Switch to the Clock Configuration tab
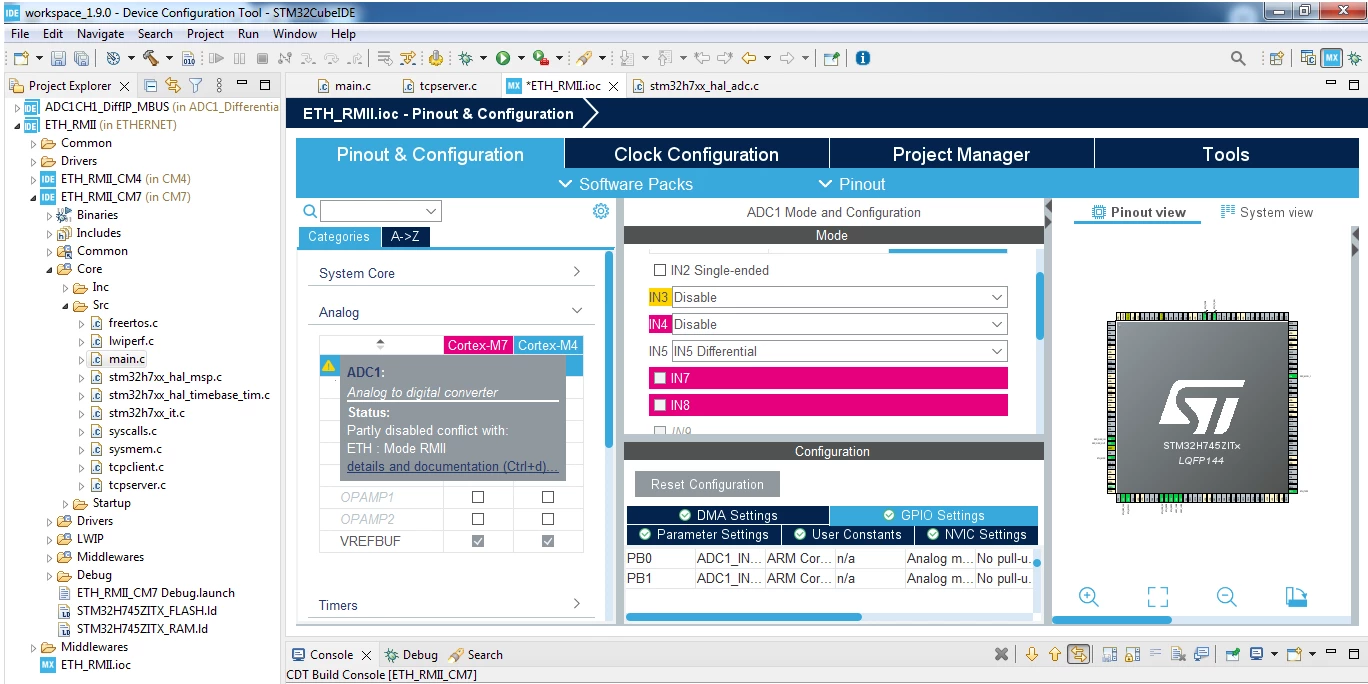1368x684 pixels. (696, 154)
